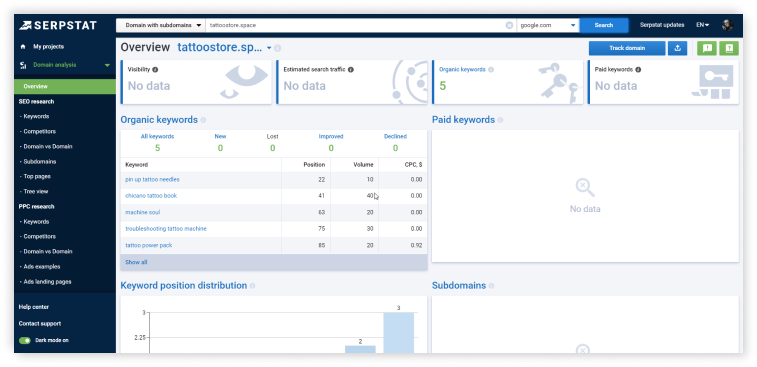Viewport: 757px width, 367px height.
Task: Click info icon next to Organic keywords heading
Action: pos(203,120)
